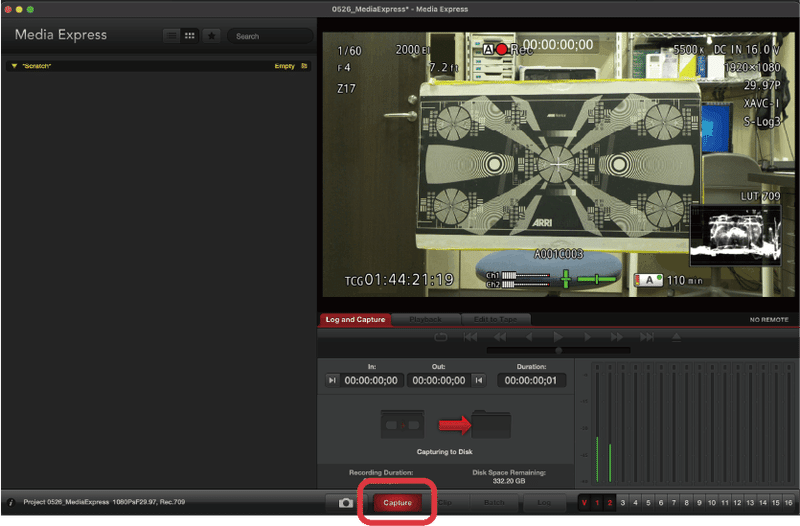The height and width of the screenshot is (526, 800).
Task: Switch to the Edit to Tape tab
Action: pyautogui.click(x=495, y=319)
